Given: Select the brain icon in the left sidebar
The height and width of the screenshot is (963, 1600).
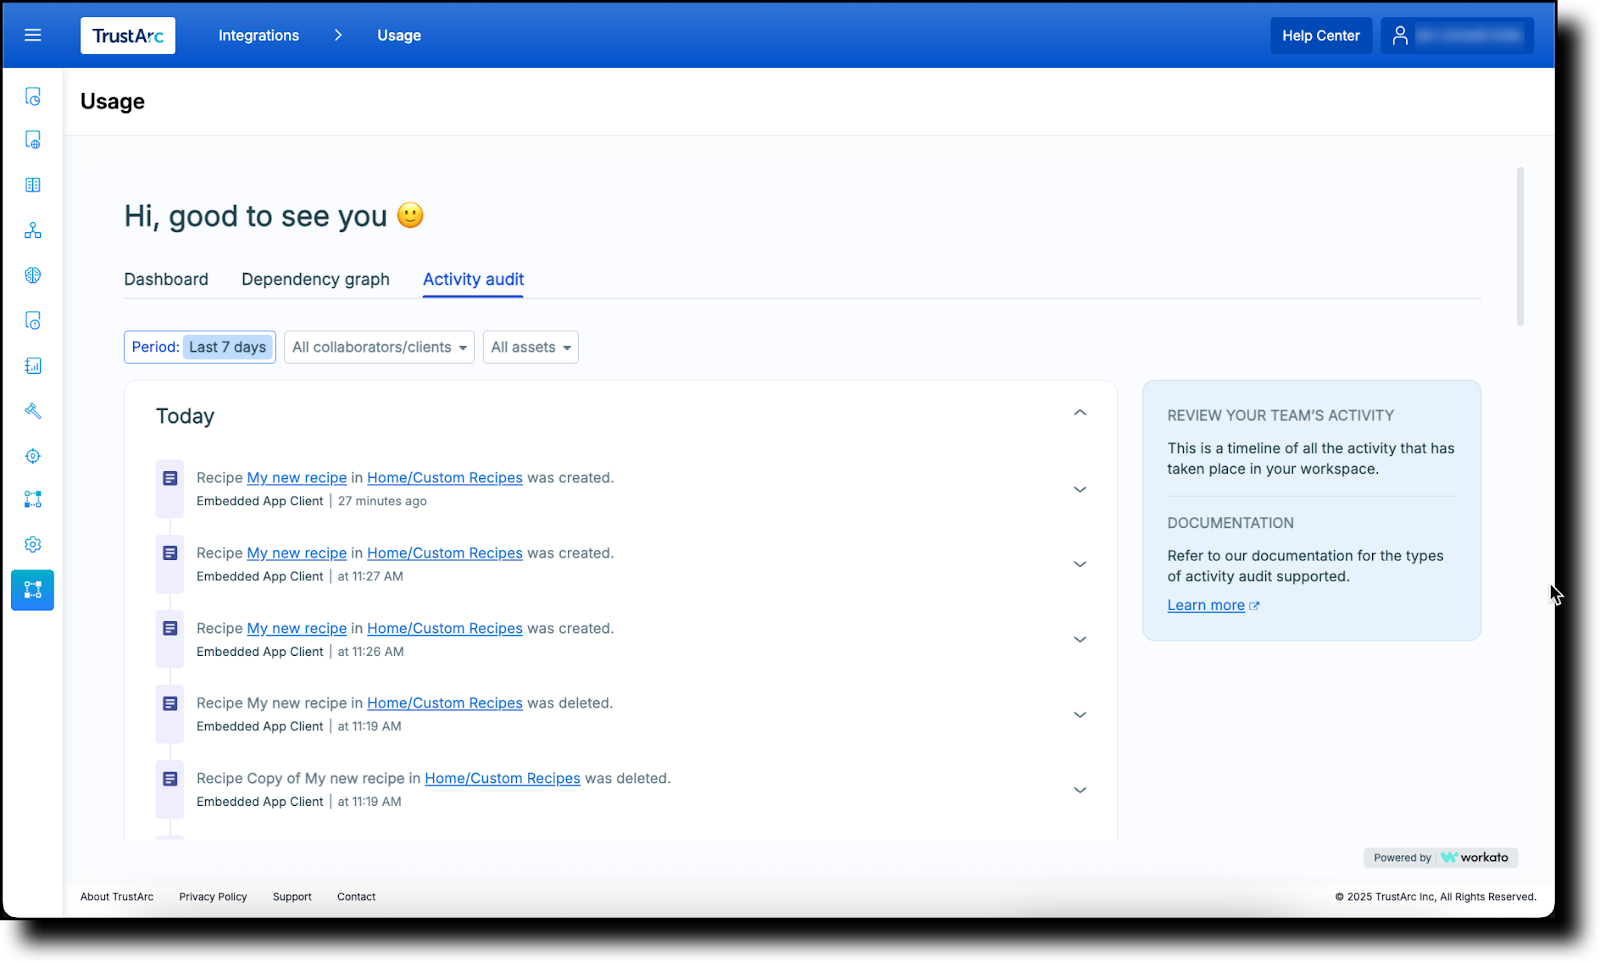Looking at the screenshot, I should point(32,275).
